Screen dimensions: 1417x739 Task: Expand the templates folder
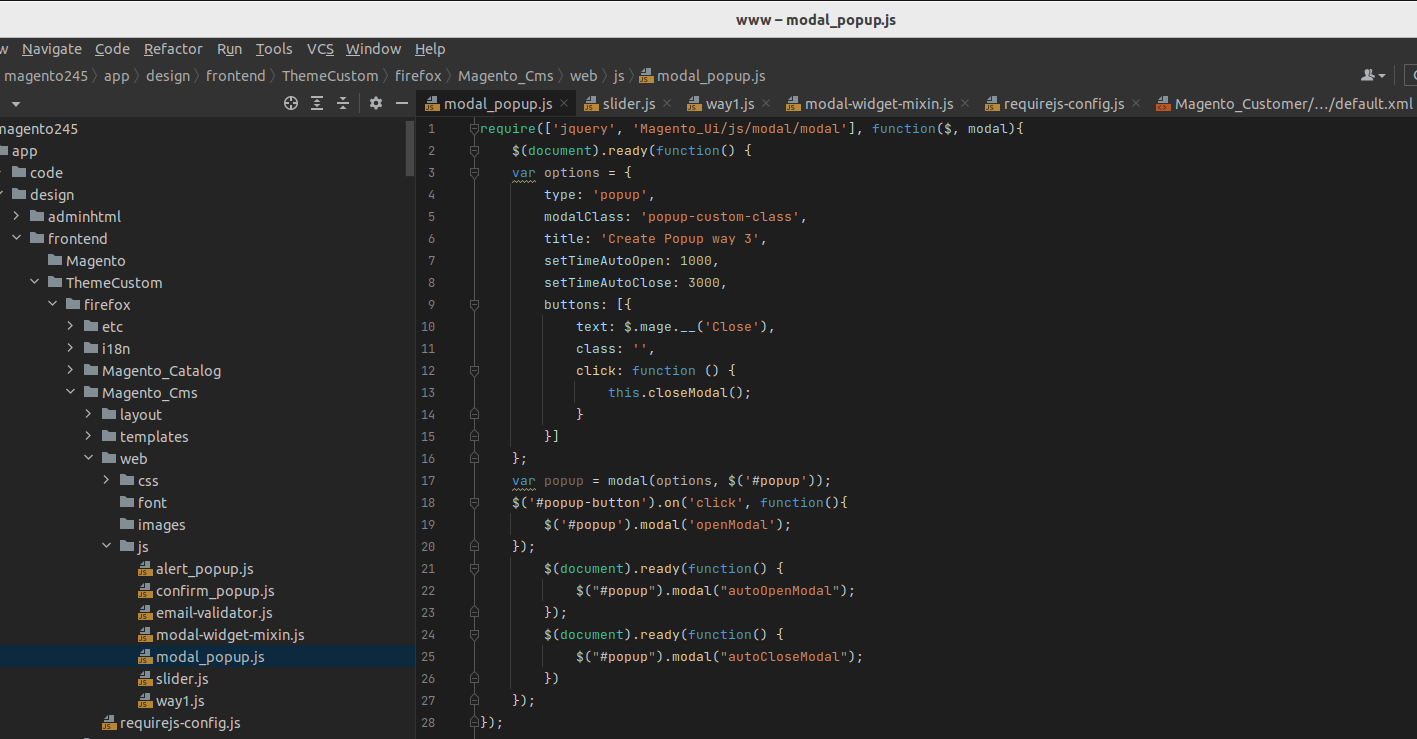pos(89,437)
